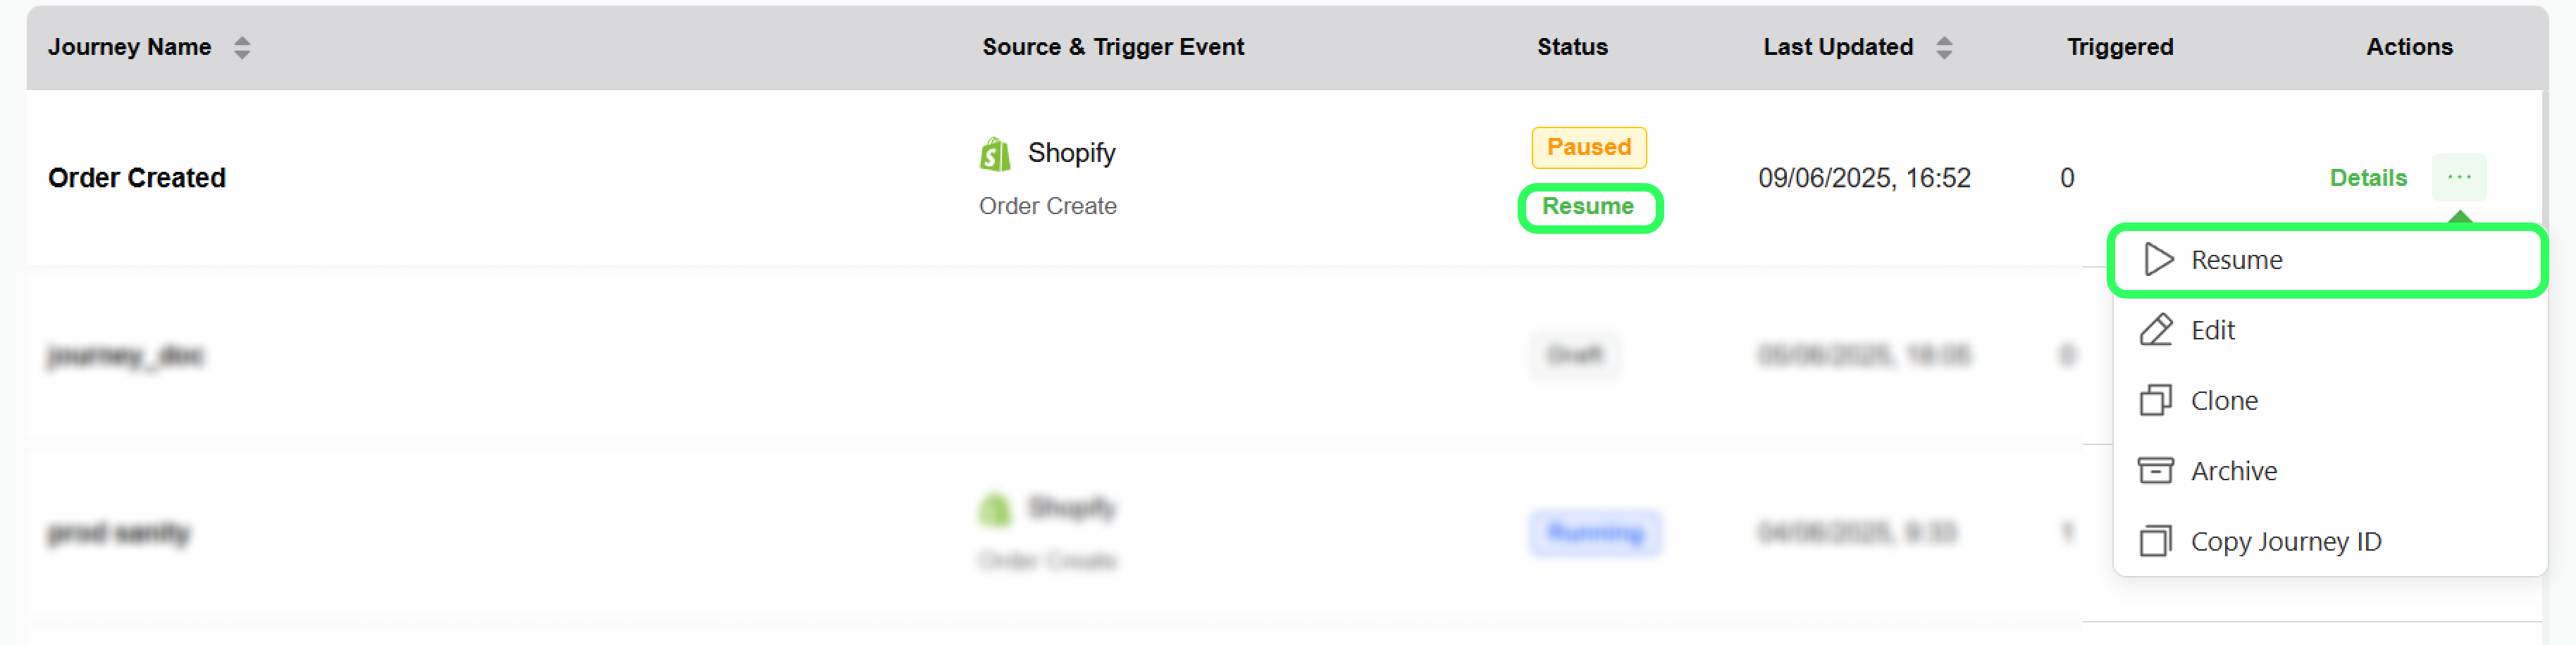Click Resume link under Paused status

1588,207
